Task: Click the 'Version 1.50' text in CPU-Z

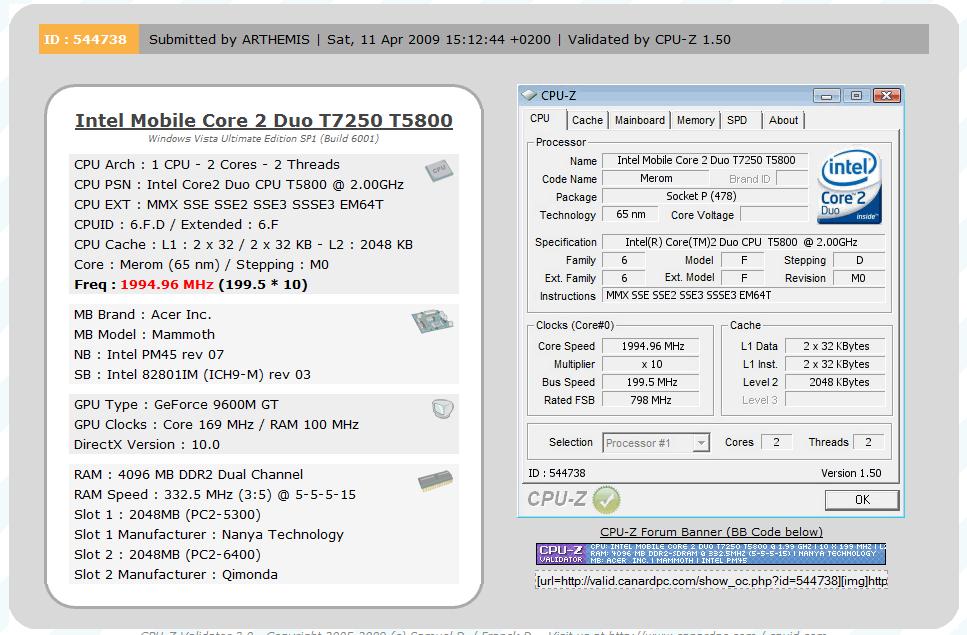Action: pos(851,473)
